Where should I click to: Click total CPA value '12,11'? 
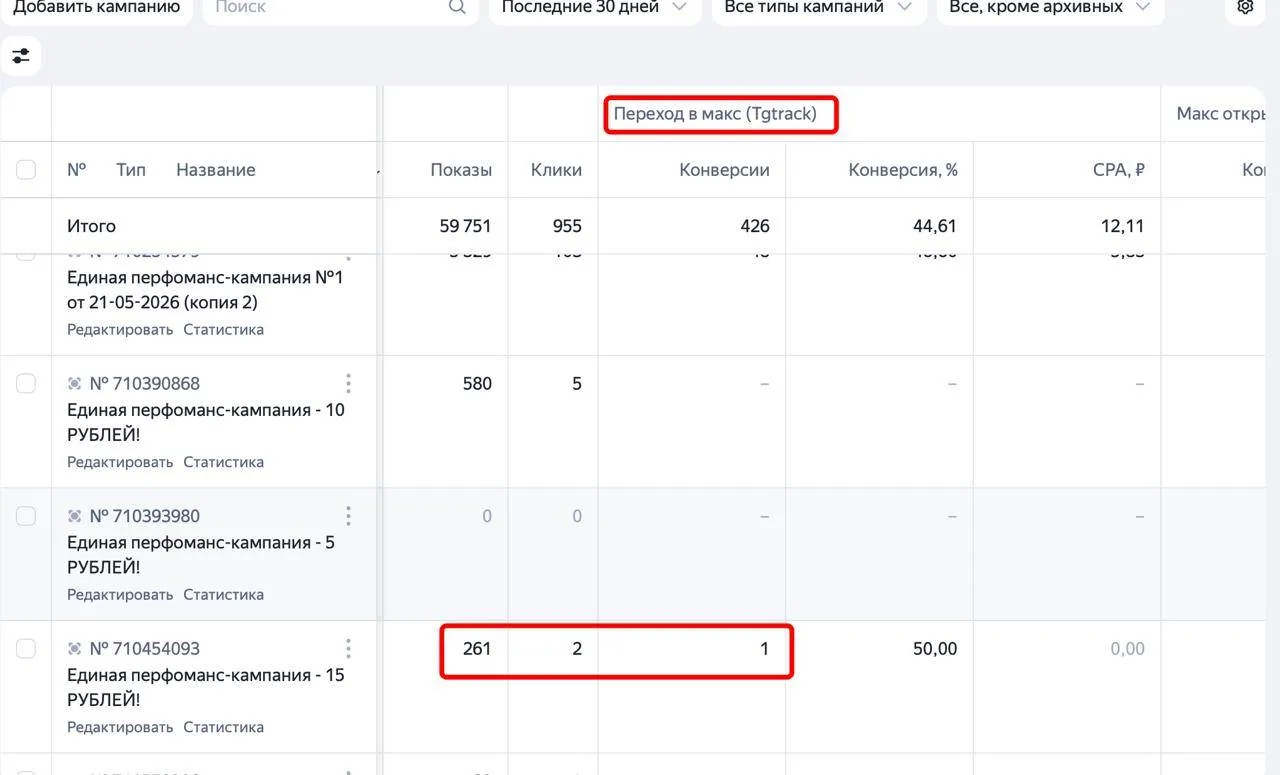1123,226
